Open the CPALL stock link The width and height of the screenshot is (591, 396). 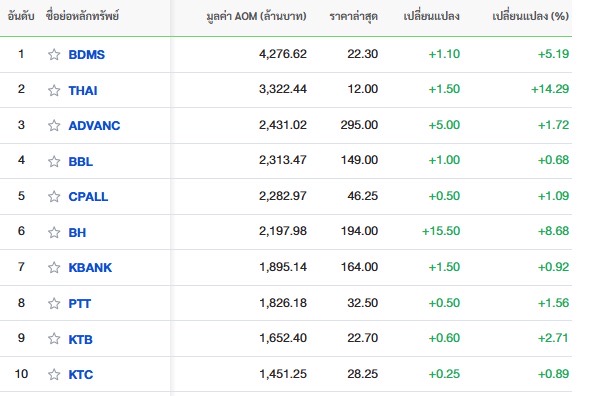coord(88,197)
